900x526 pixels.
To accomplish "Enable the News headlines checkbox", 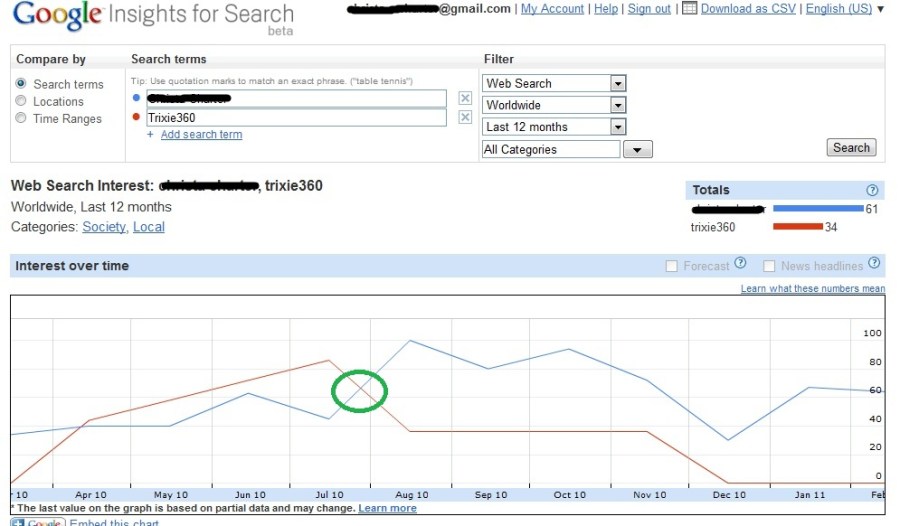I will tap(769, 266).
